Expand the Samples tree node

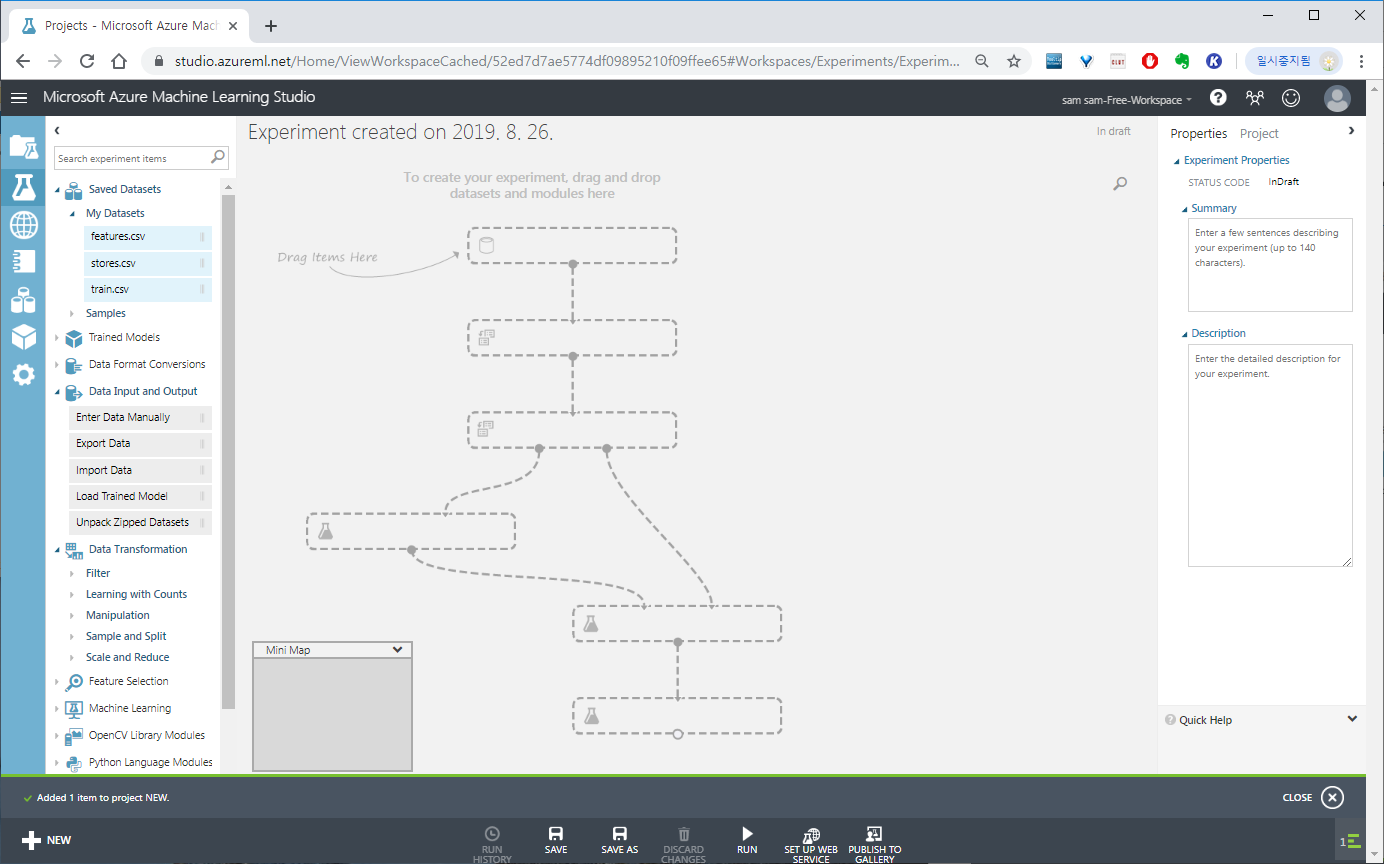(x=72, y=313)
